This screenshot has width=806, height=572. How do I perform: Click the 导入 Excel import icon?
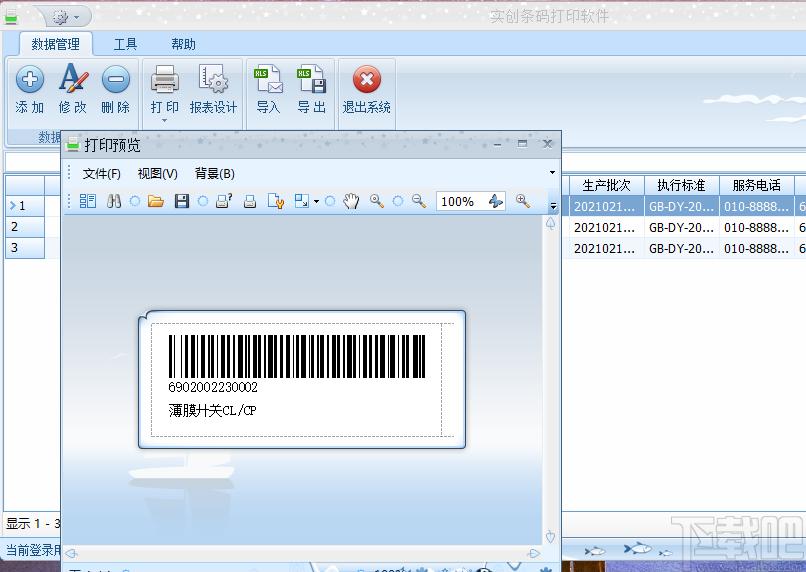coord(268,79)
